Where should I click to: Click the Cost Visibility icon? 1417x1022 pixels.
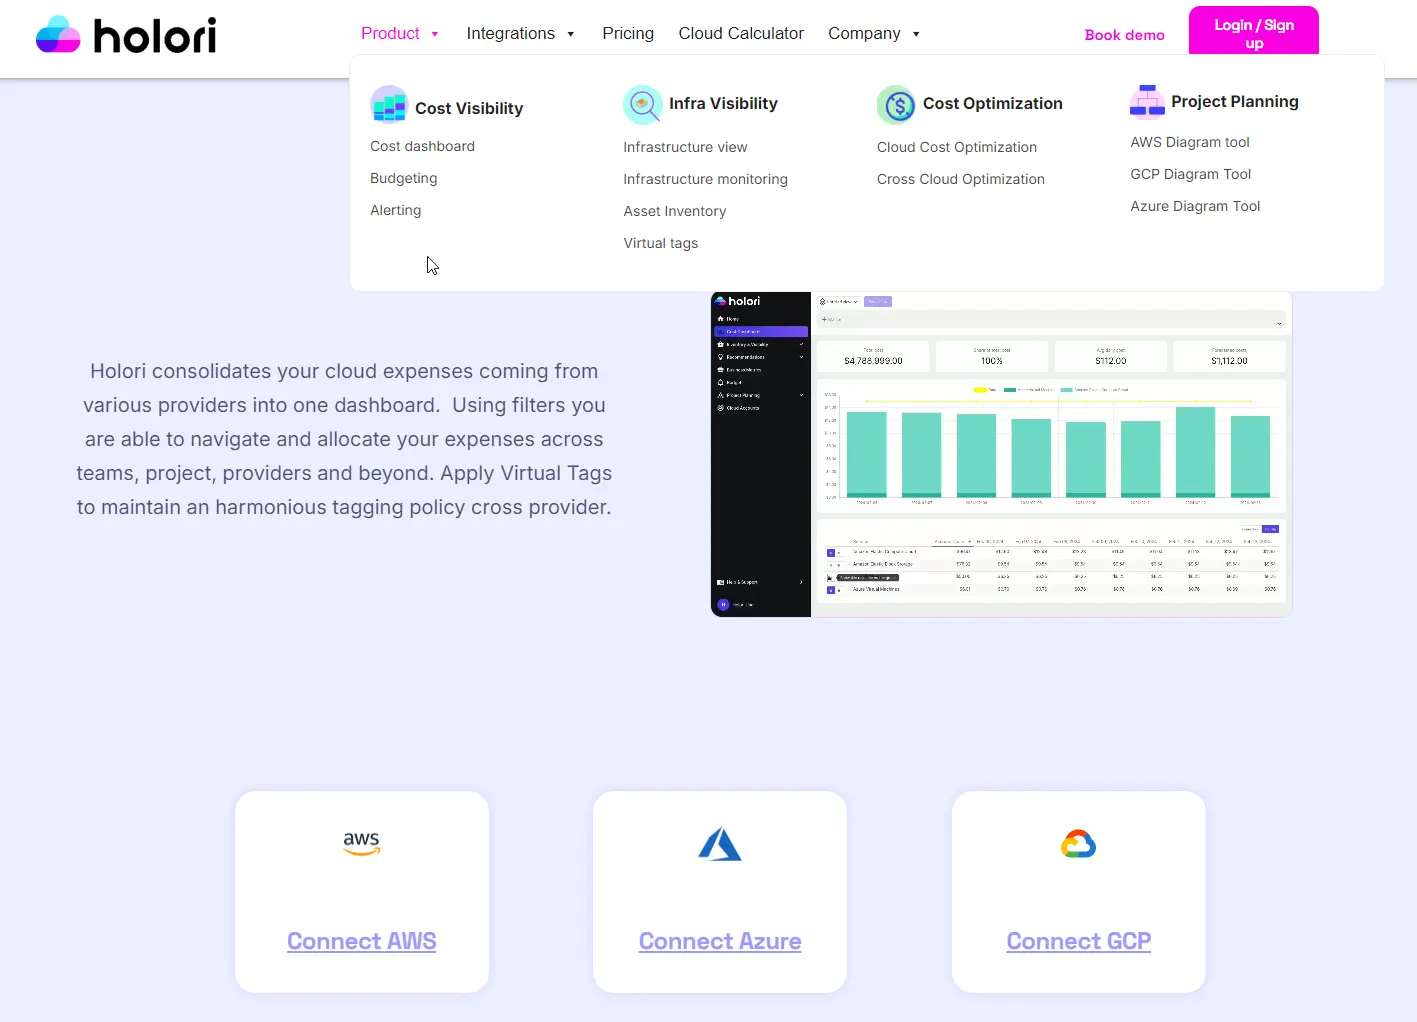coord(389,105)
